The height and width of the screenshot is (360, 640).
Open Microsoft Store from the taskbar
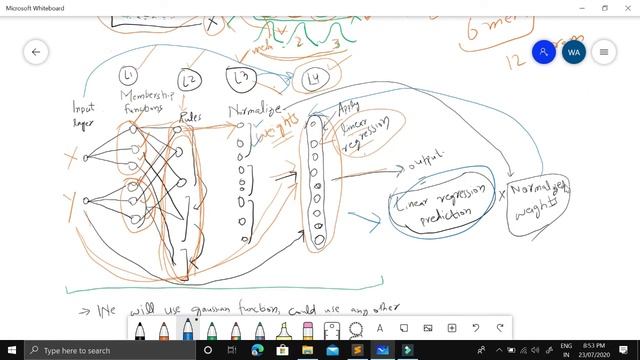(282, 350)
